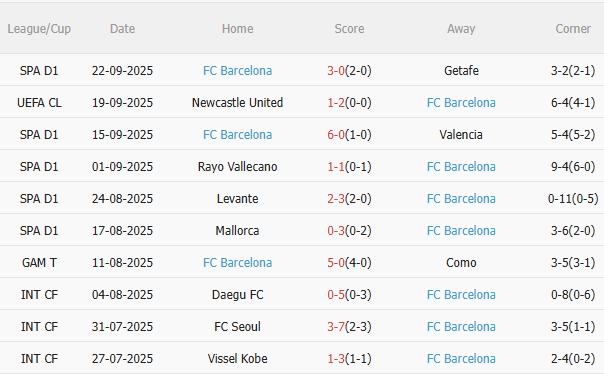Open FC Barcelona away link in Vissel Kobe row
604x384 pixels.
tap(461, 358)
